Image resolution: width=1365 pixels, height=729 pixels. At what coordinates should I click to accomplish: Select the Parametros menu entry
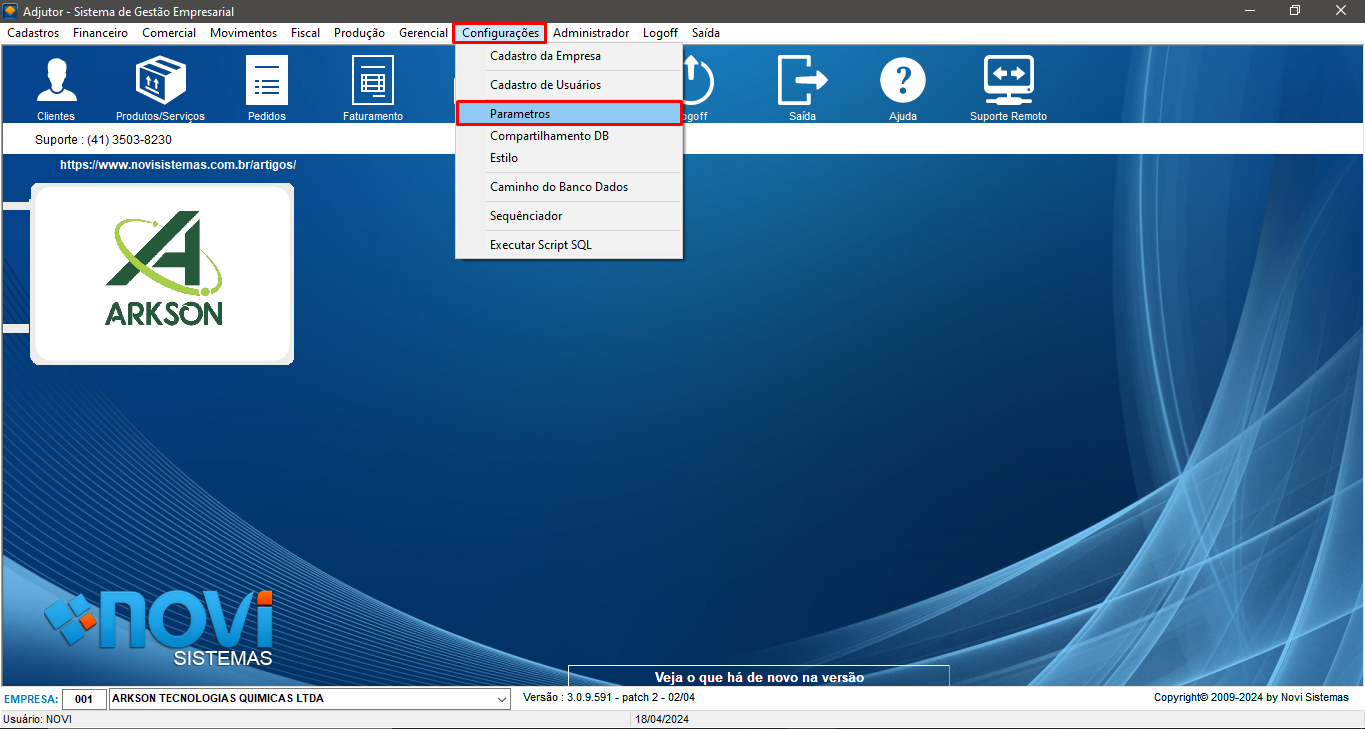coord(569,114)
